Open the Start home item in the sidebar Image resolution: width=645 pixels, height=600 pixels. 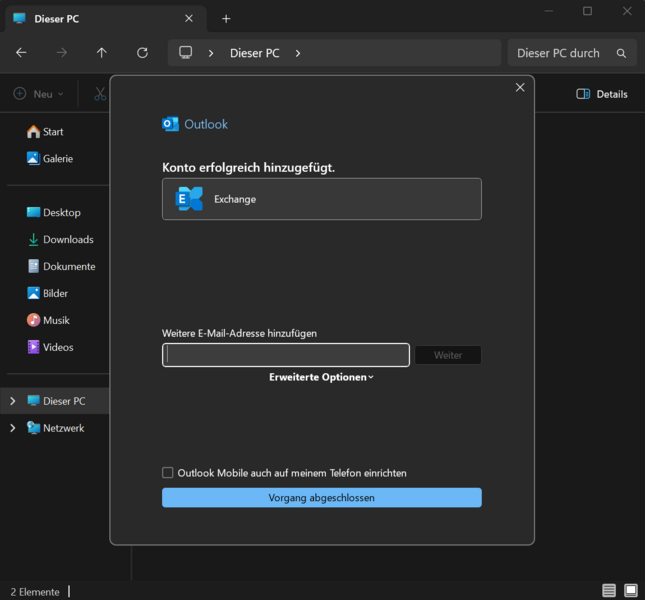[x=45, y=132]
